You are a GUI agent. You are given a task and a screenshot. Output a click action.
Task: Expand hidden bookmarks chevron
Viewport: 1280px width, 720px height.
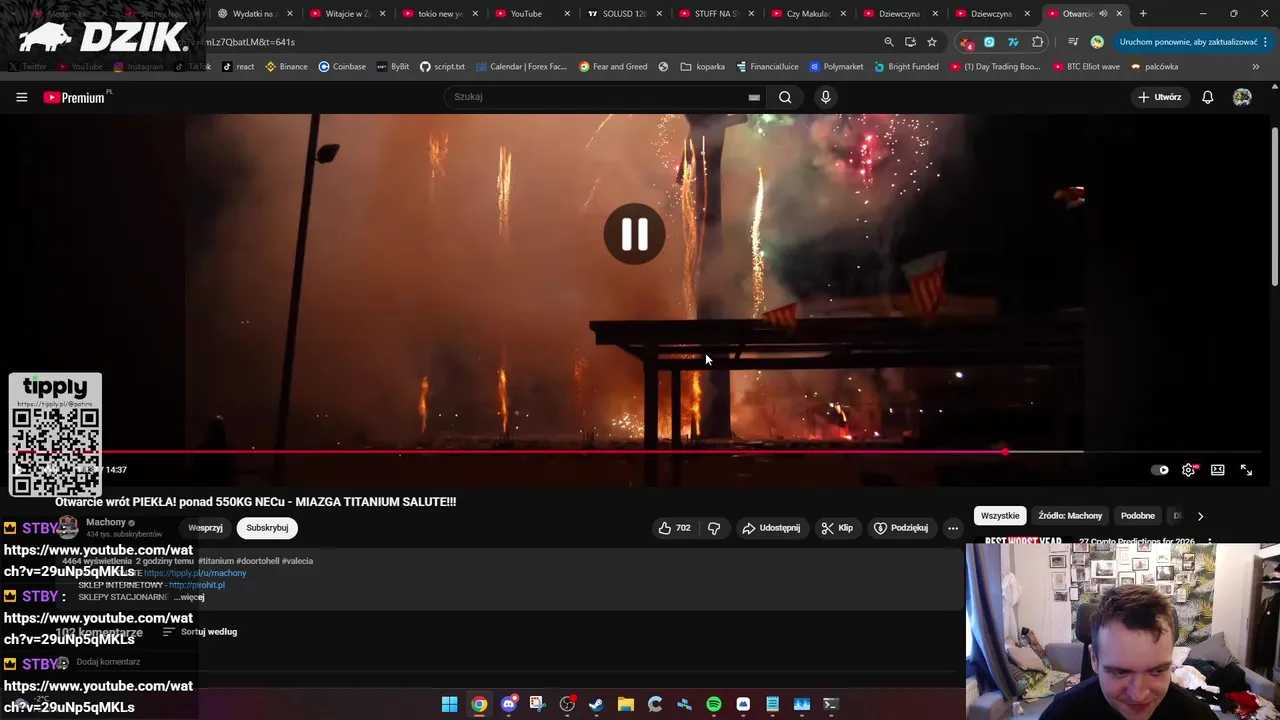tap(1256, 67)
